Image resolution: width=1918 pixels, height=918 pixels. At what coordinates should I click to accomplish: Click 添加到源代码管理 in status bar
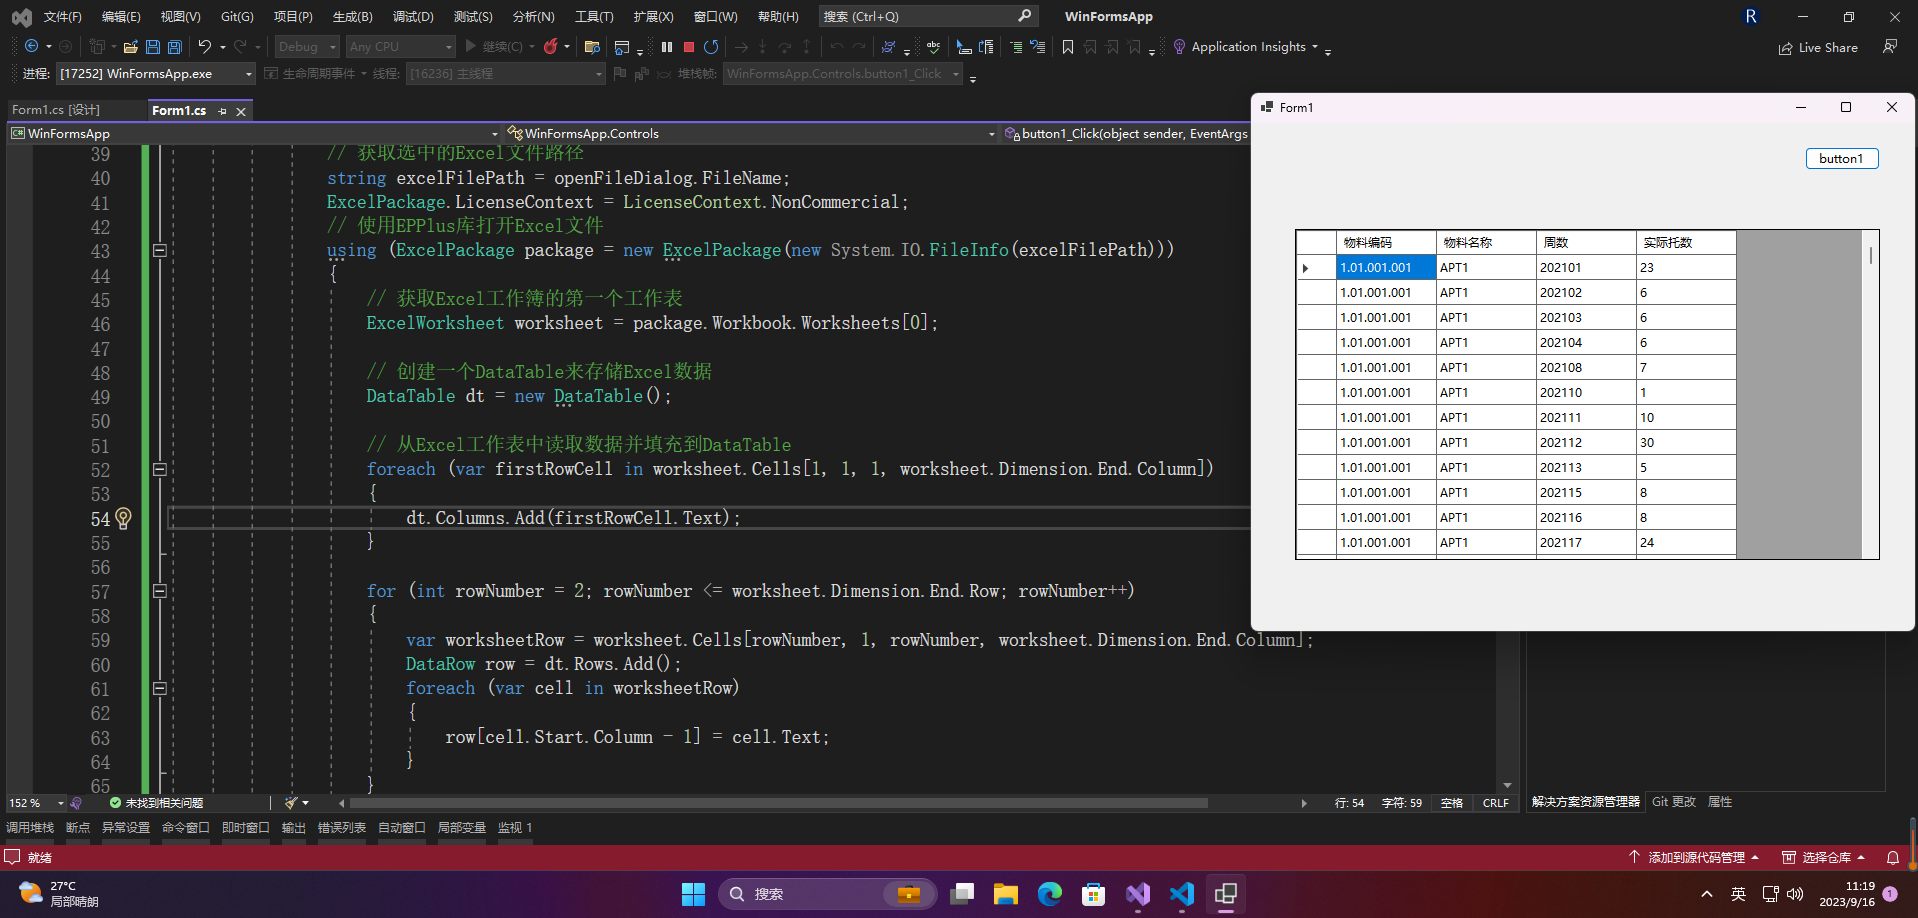tap(1693, 858)
